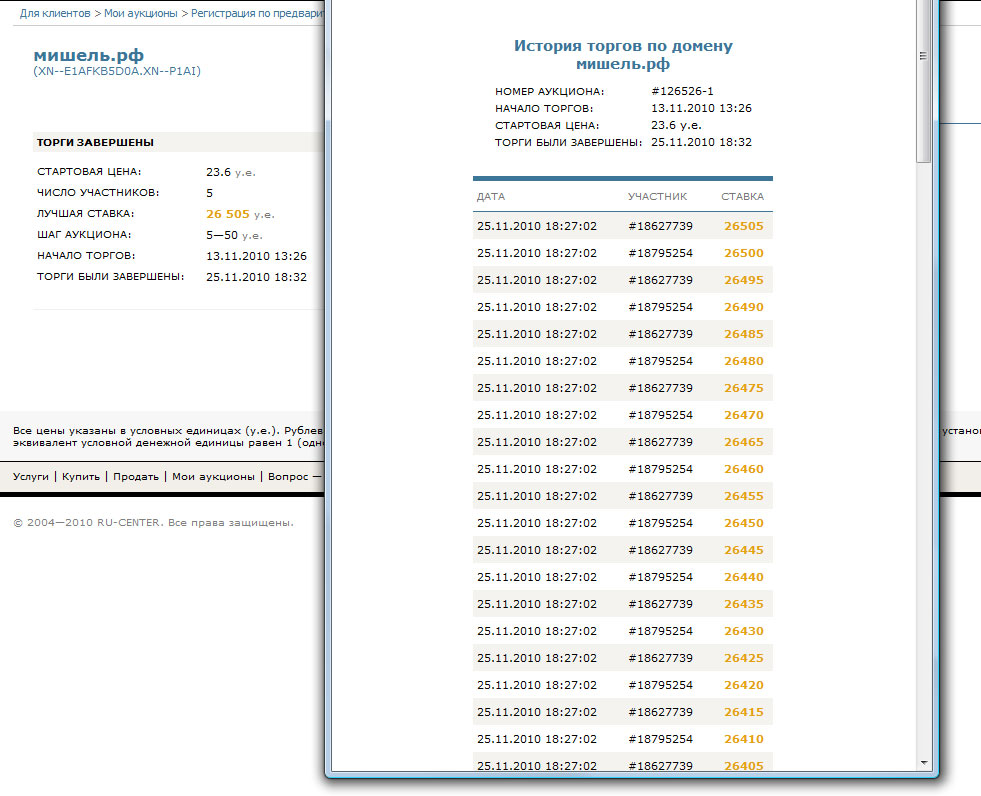Select the bid value 26410

coord(744,738)
